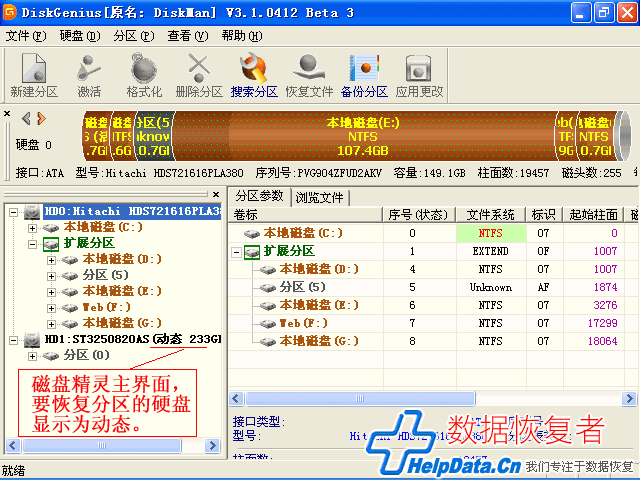This screenshot has height=480, width=640.
Task: Collapse the HD1:ST3250820AS tree node
Action: click(x=13, y=340)
